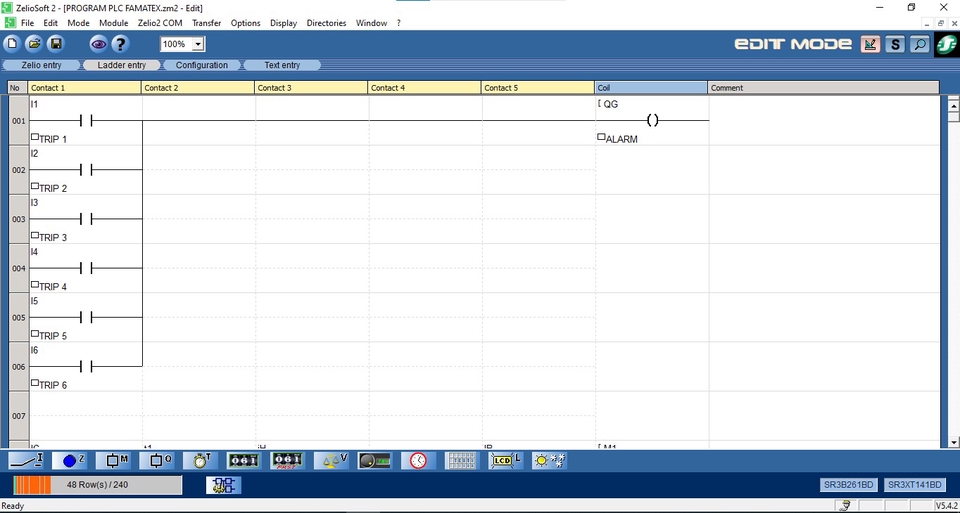The height and width of the screenshot is (513, 960).
Task: Select the I5 contact on row 005
Action: 86,317
